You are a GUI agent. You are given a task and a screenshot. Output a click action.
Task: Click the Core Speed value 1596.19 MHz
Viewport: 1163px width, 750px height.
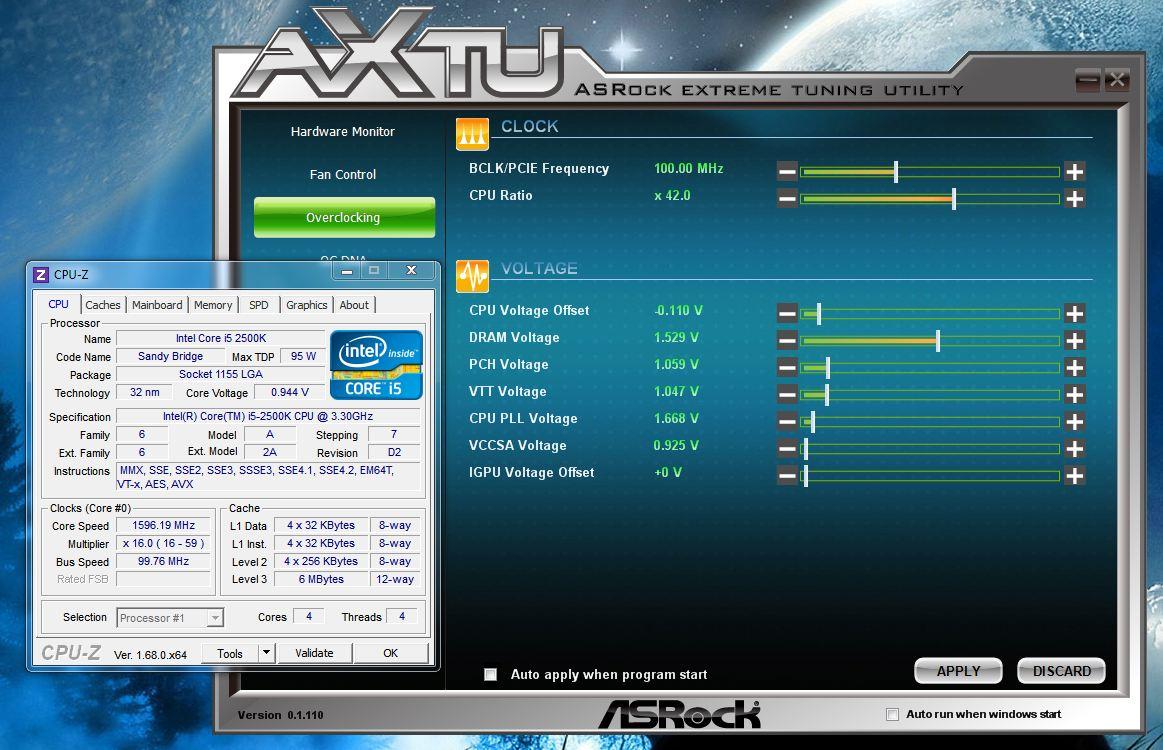pyautogui.click(x=164, y=525)
